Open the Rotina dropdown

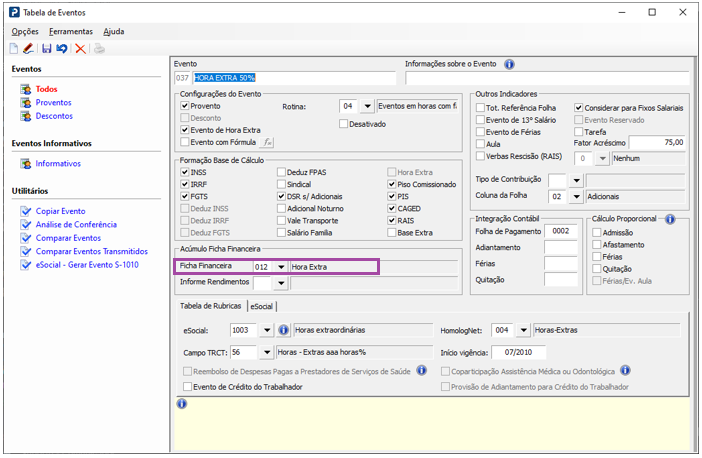click(367, 106)
